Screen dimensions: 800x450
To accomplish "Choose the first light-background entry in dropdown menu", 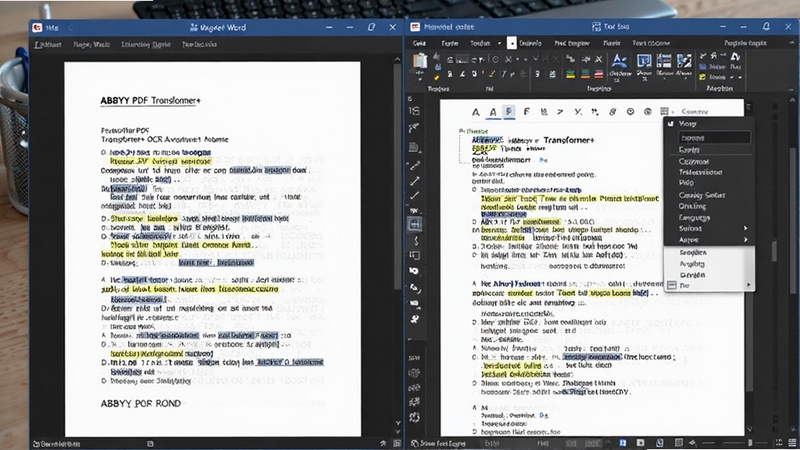I will (709, 253).
